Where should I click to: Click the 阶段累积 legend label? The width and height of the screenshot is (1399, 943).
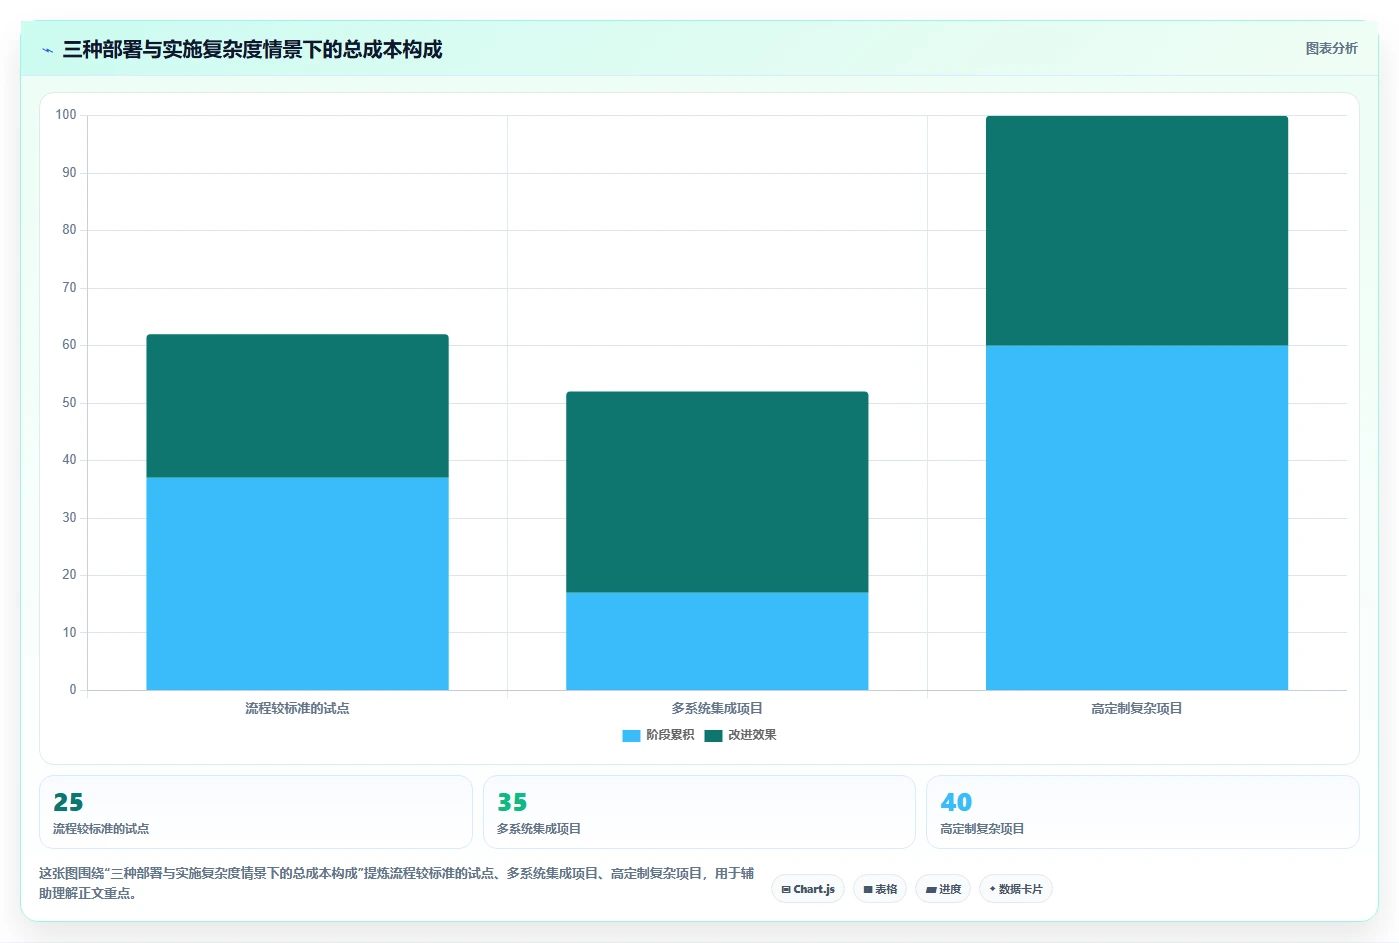(670, 735)
